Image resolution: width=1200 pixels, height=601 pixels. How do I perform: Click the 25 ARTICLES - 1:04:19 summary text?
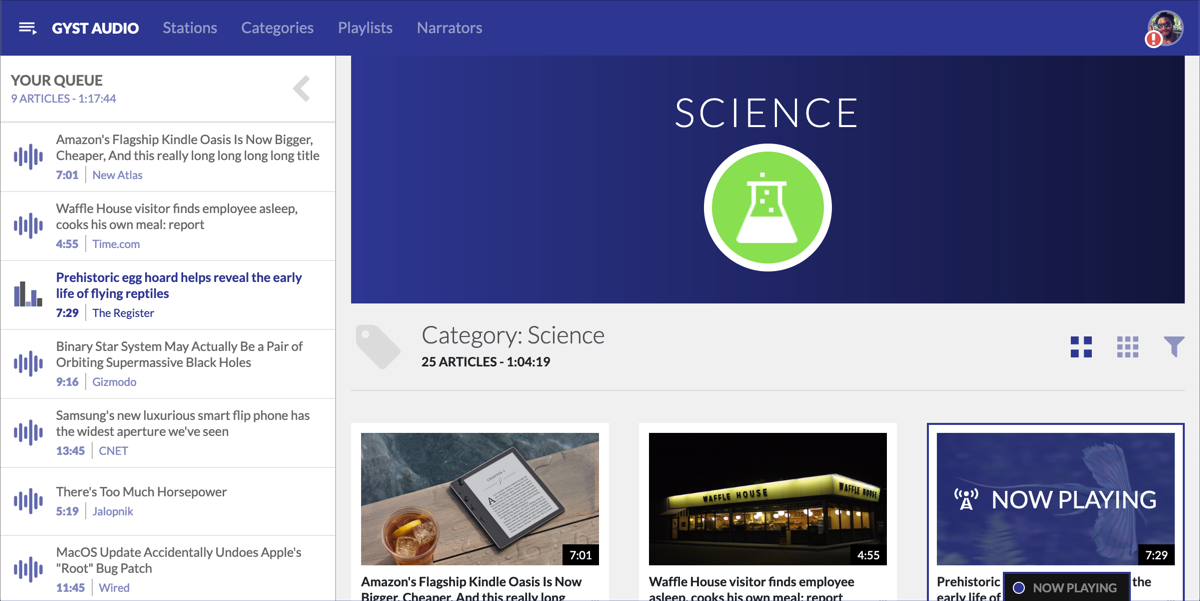click(486, 362)
